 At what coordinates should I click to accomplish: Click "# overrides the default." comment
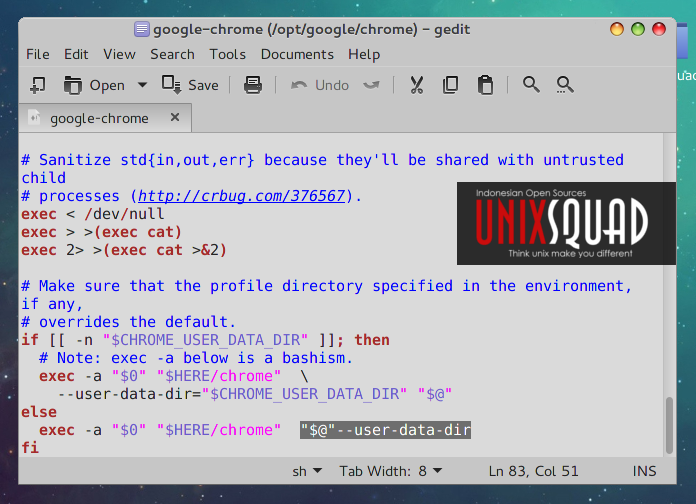tap(128, 321)
